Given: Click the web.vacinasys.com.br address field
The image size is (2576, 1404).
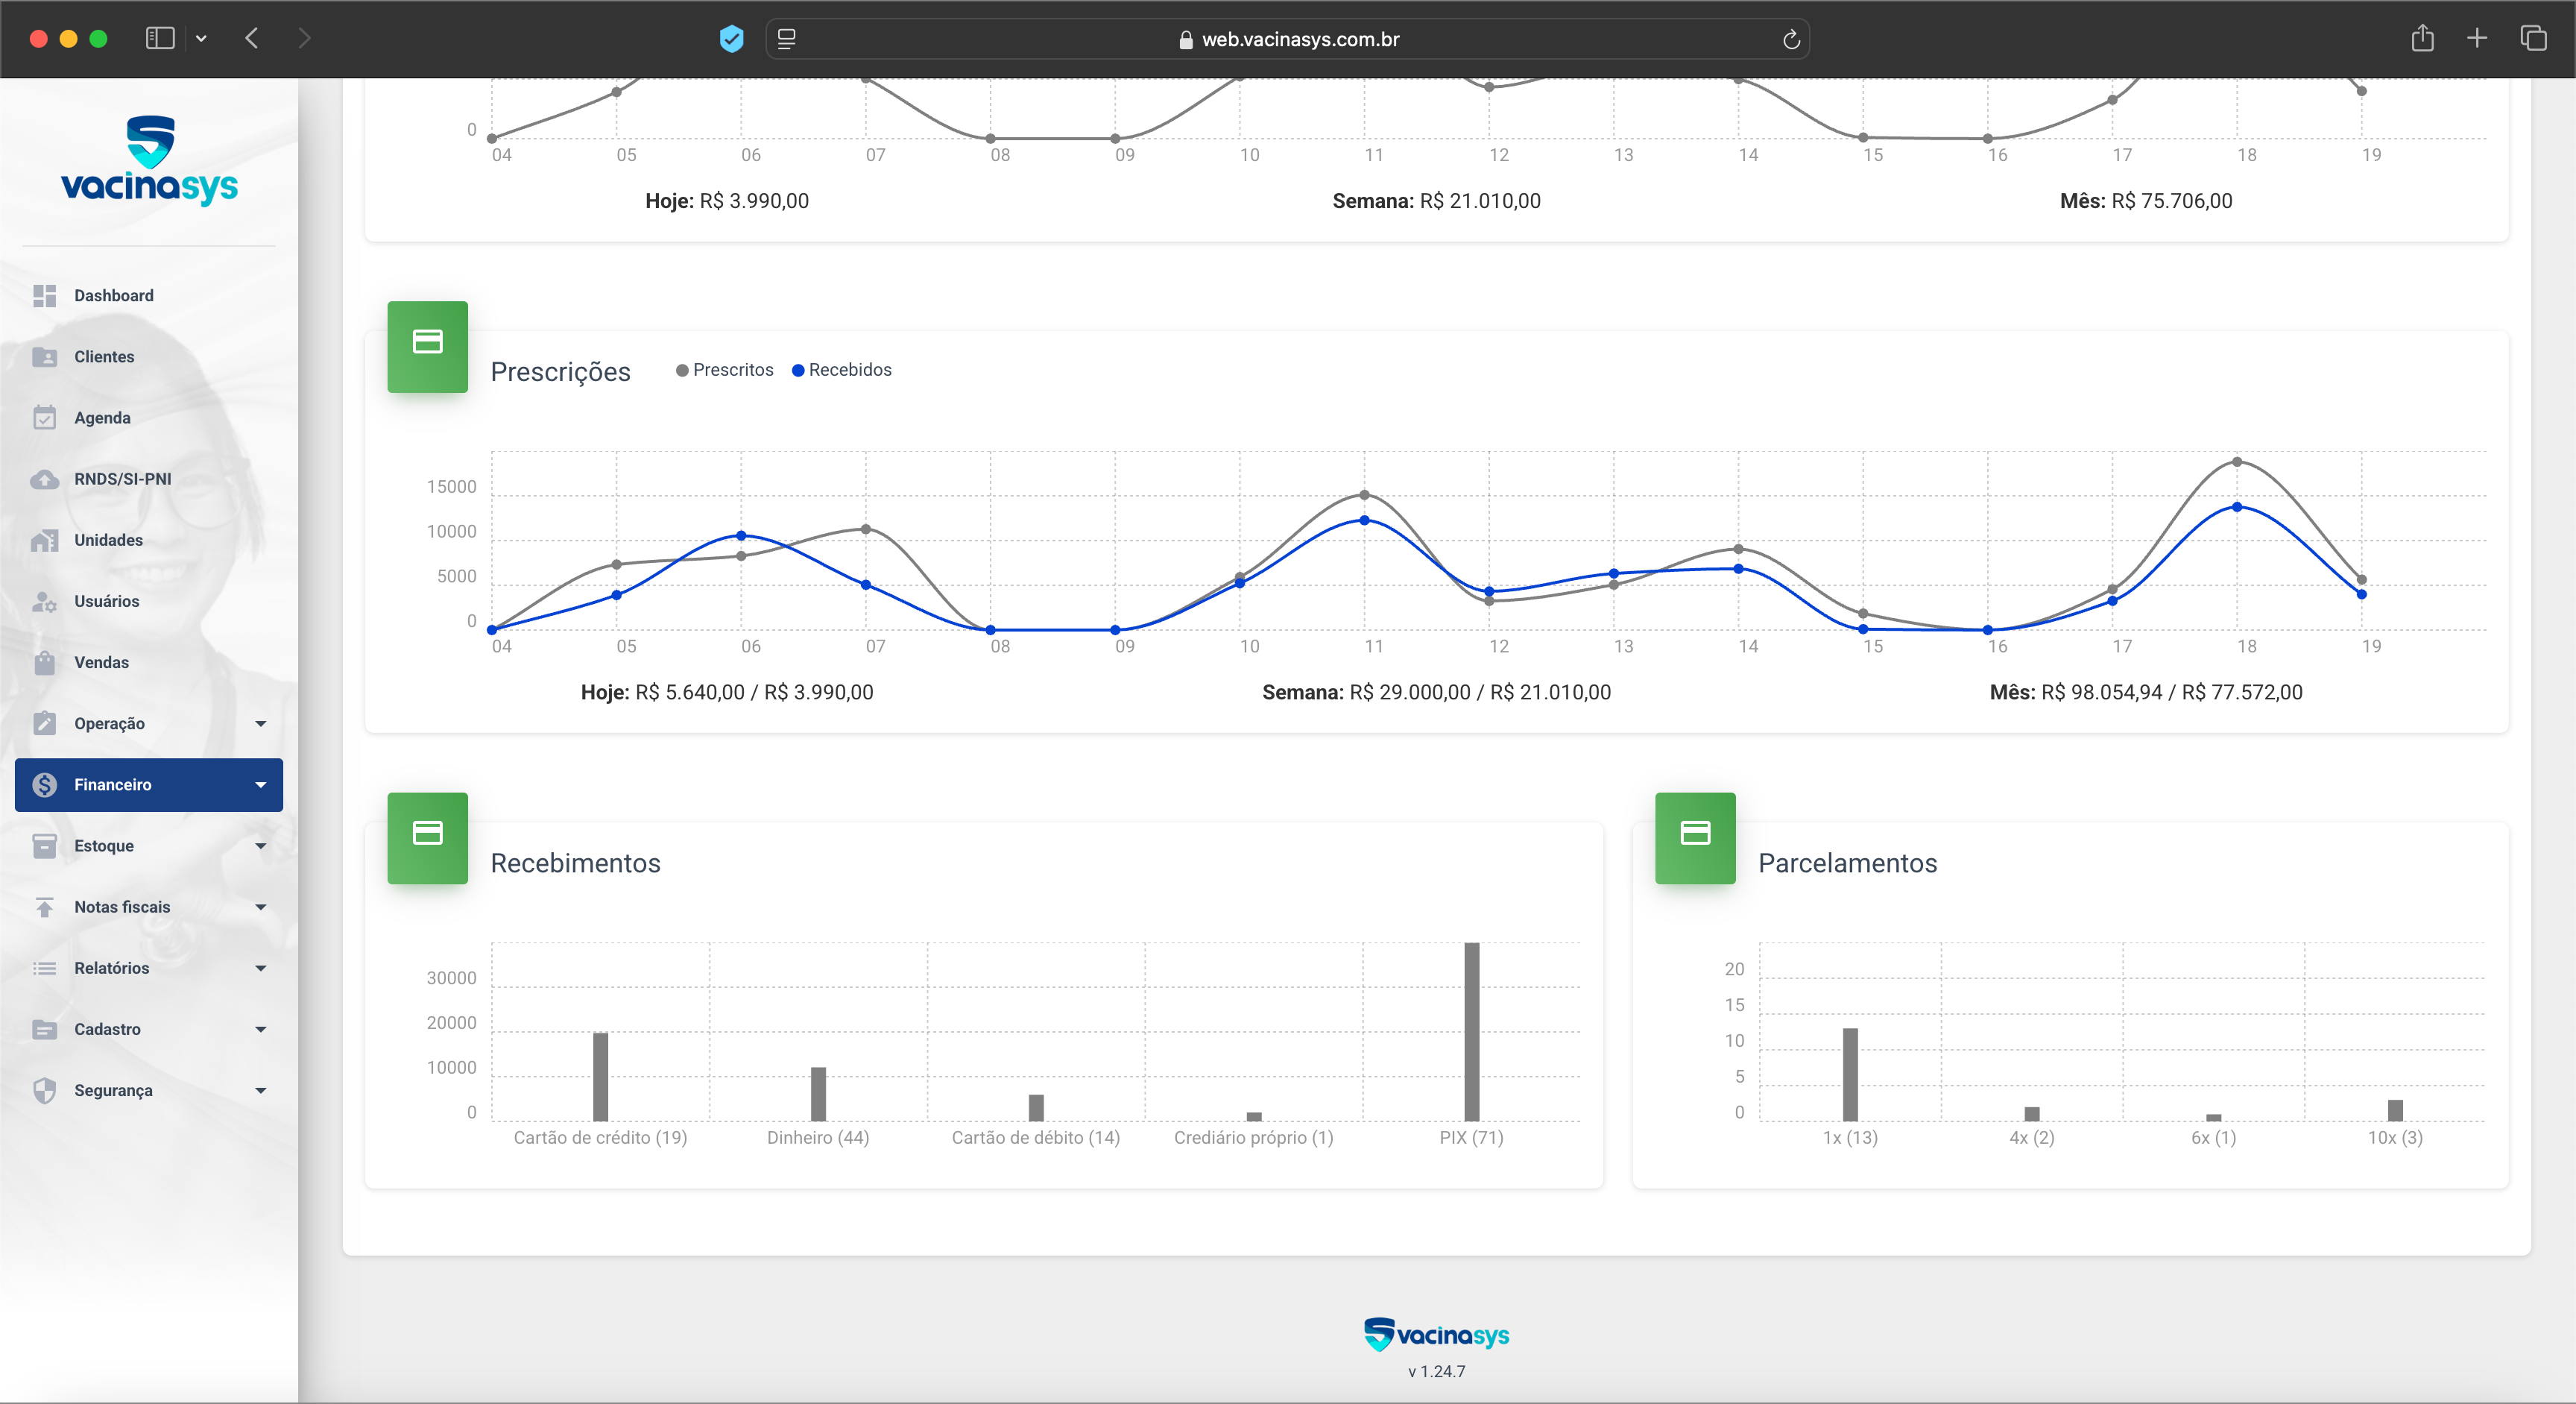Looking at the screenshot, I should pyautogui.click(x=1287, y=39).
